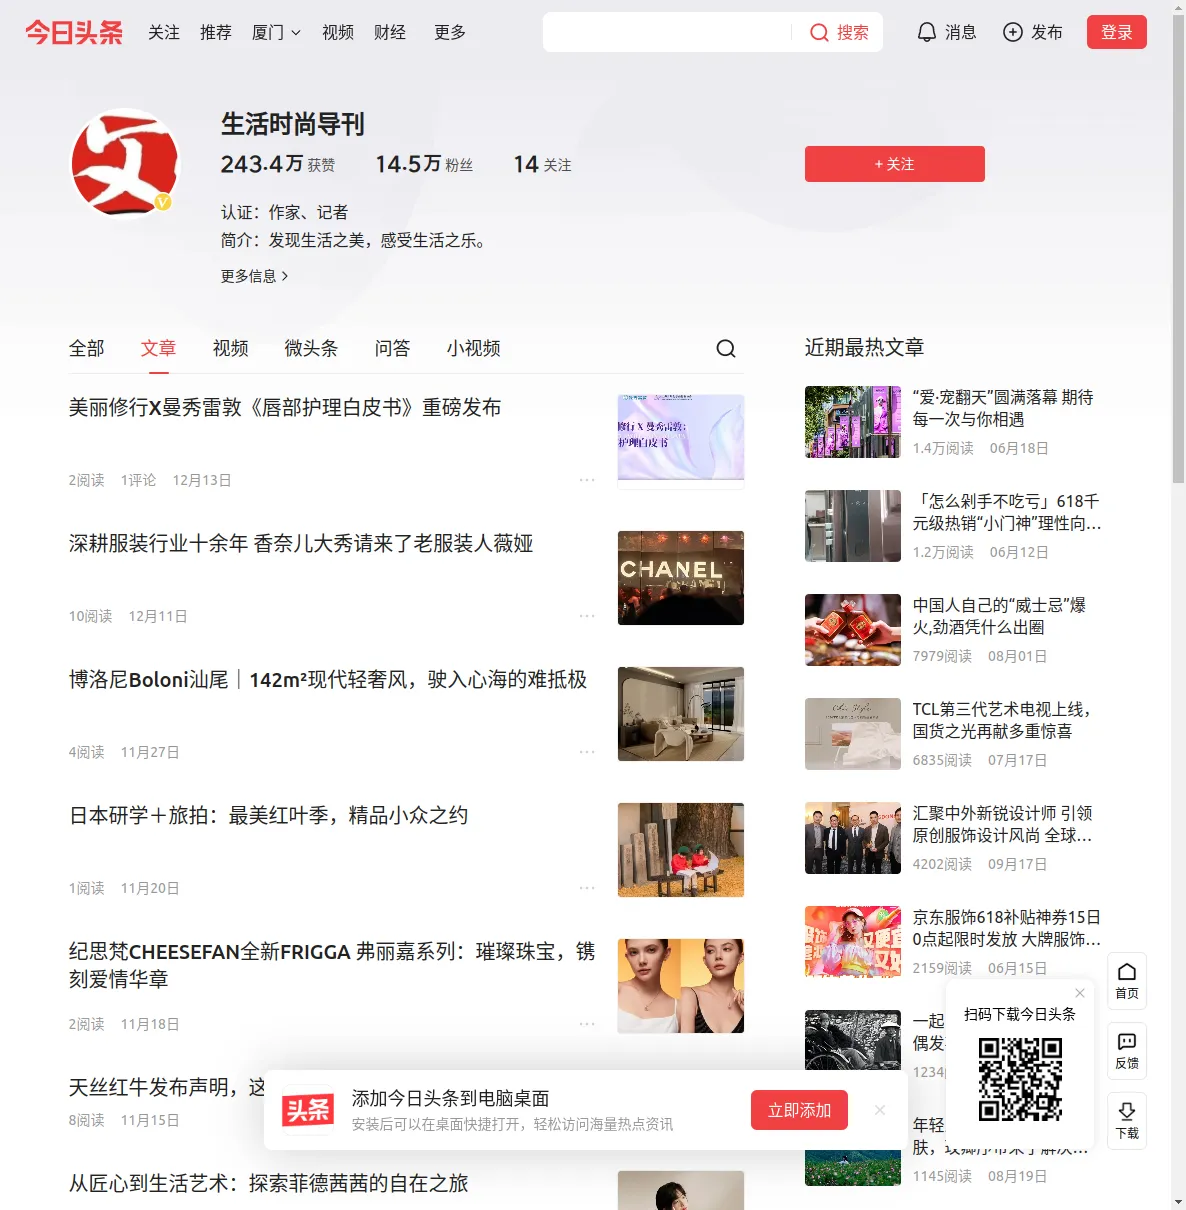Open 反馈 feedback from sidebar
Image resolution: width=1186 pixels, height=1210 pixels.
click(x=1127, y=1051)
